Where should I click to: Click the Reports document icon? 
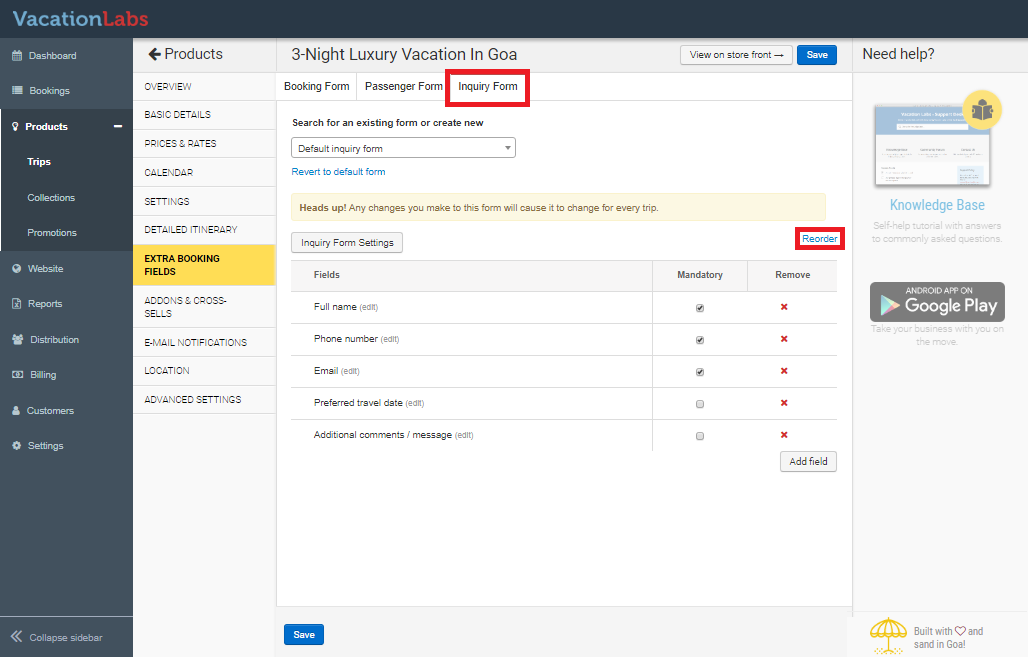click(x=16, y=304)
